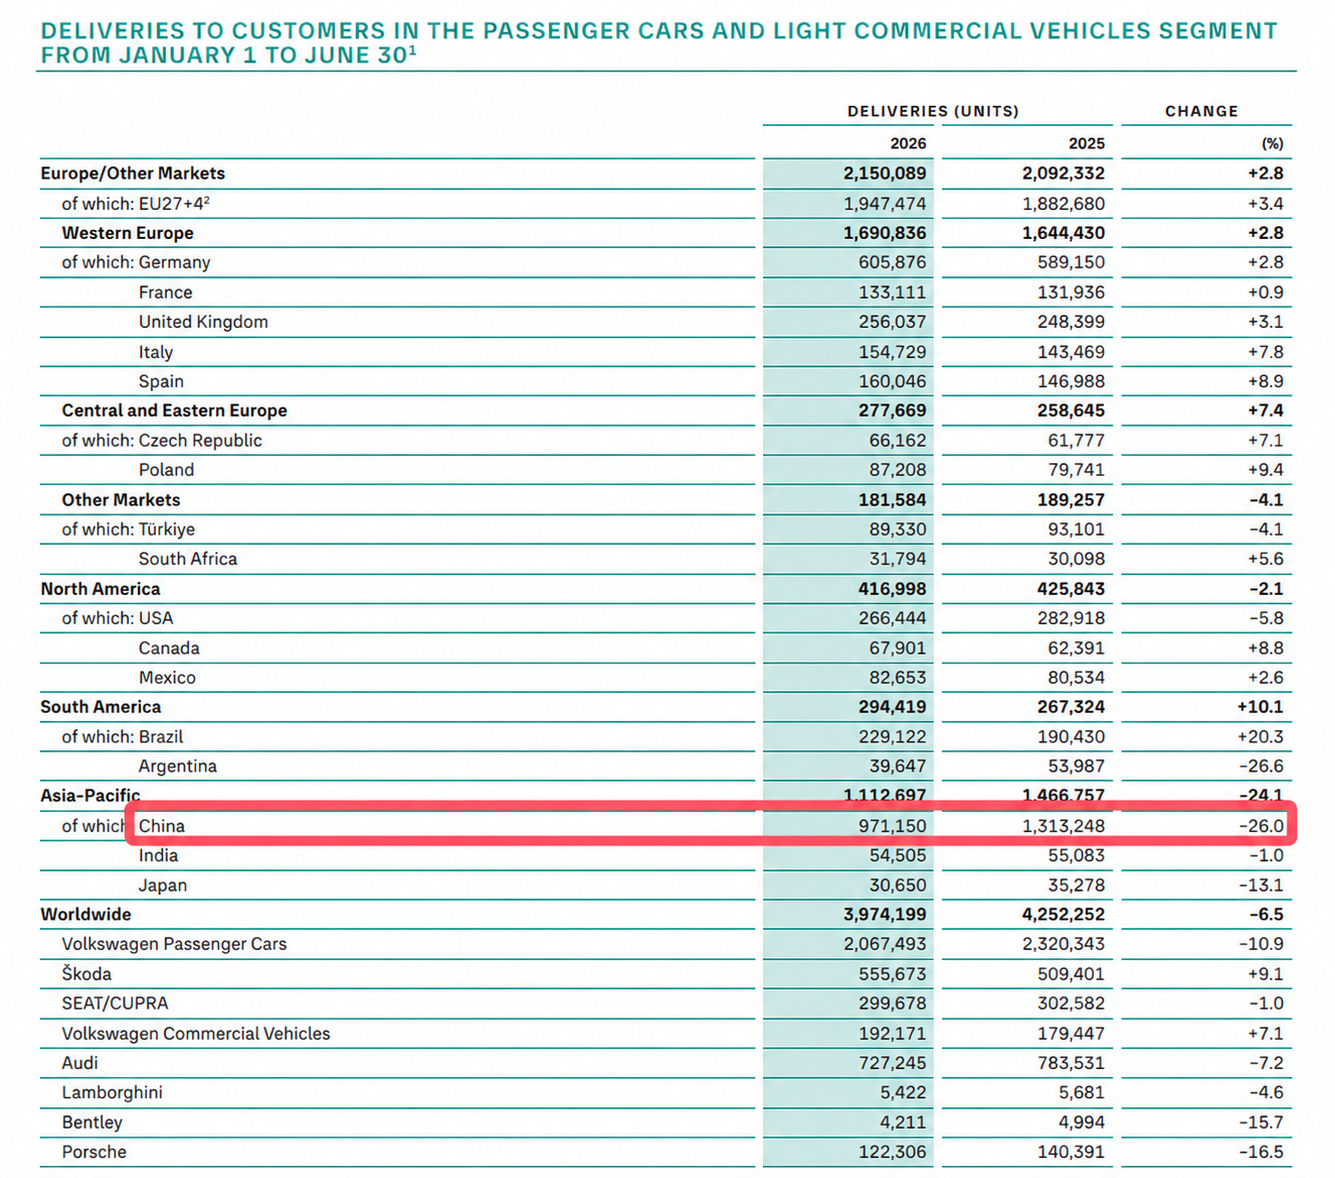Select the value 2,150,089 for Europe/Other Markets
Image resolution: width=1335 pixels, height=1178 pixels.
point(885,173)
